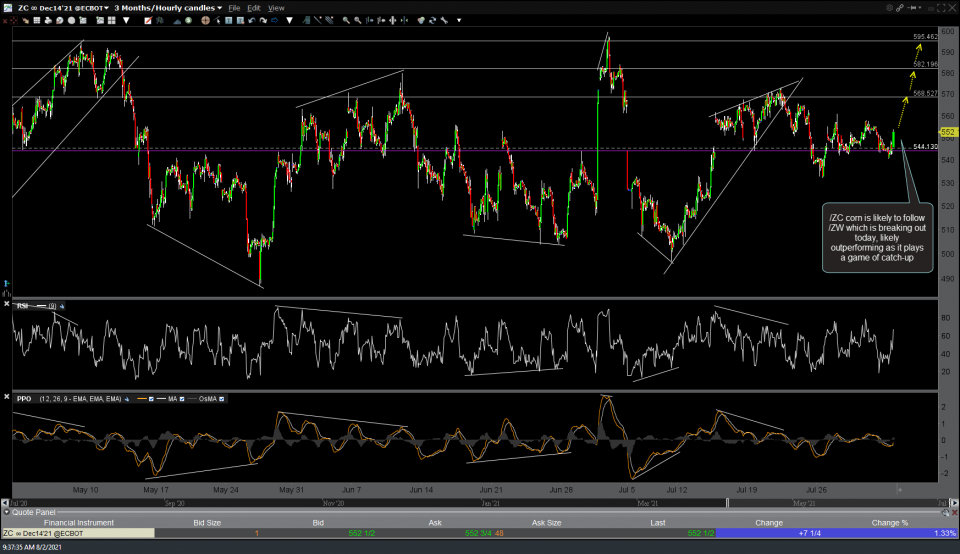This screenshot has height=554, width=960.
Task: Click the redo arrow icon
Action: [263, 20]
